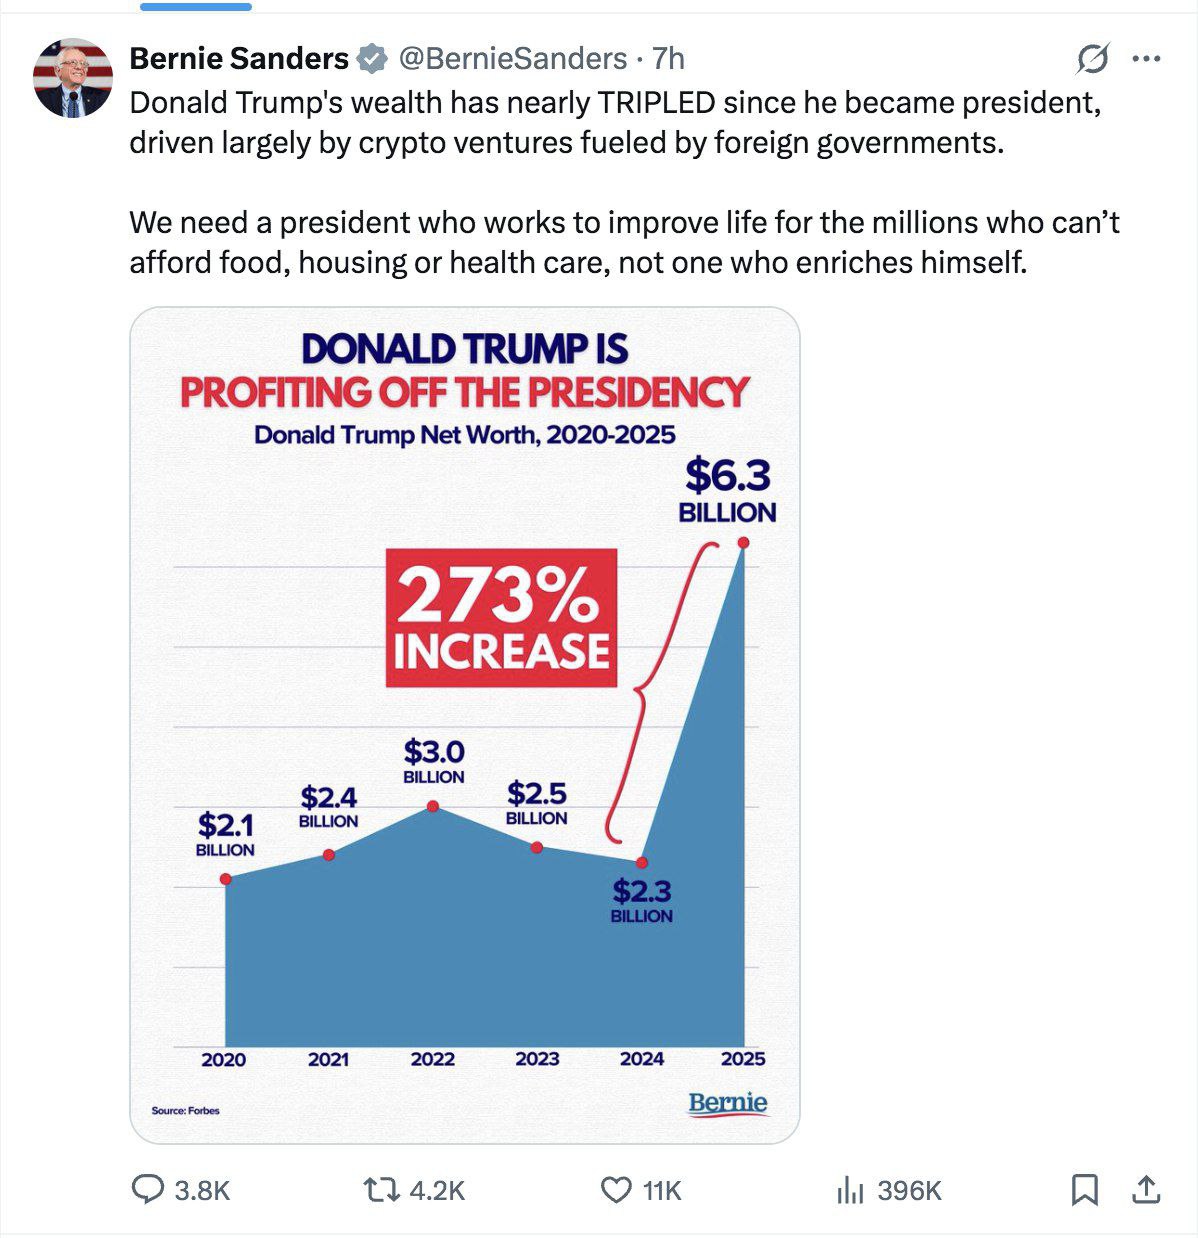
Task: Click the 396K views count
Action: pyautogui.click(x=909, y=1190)
